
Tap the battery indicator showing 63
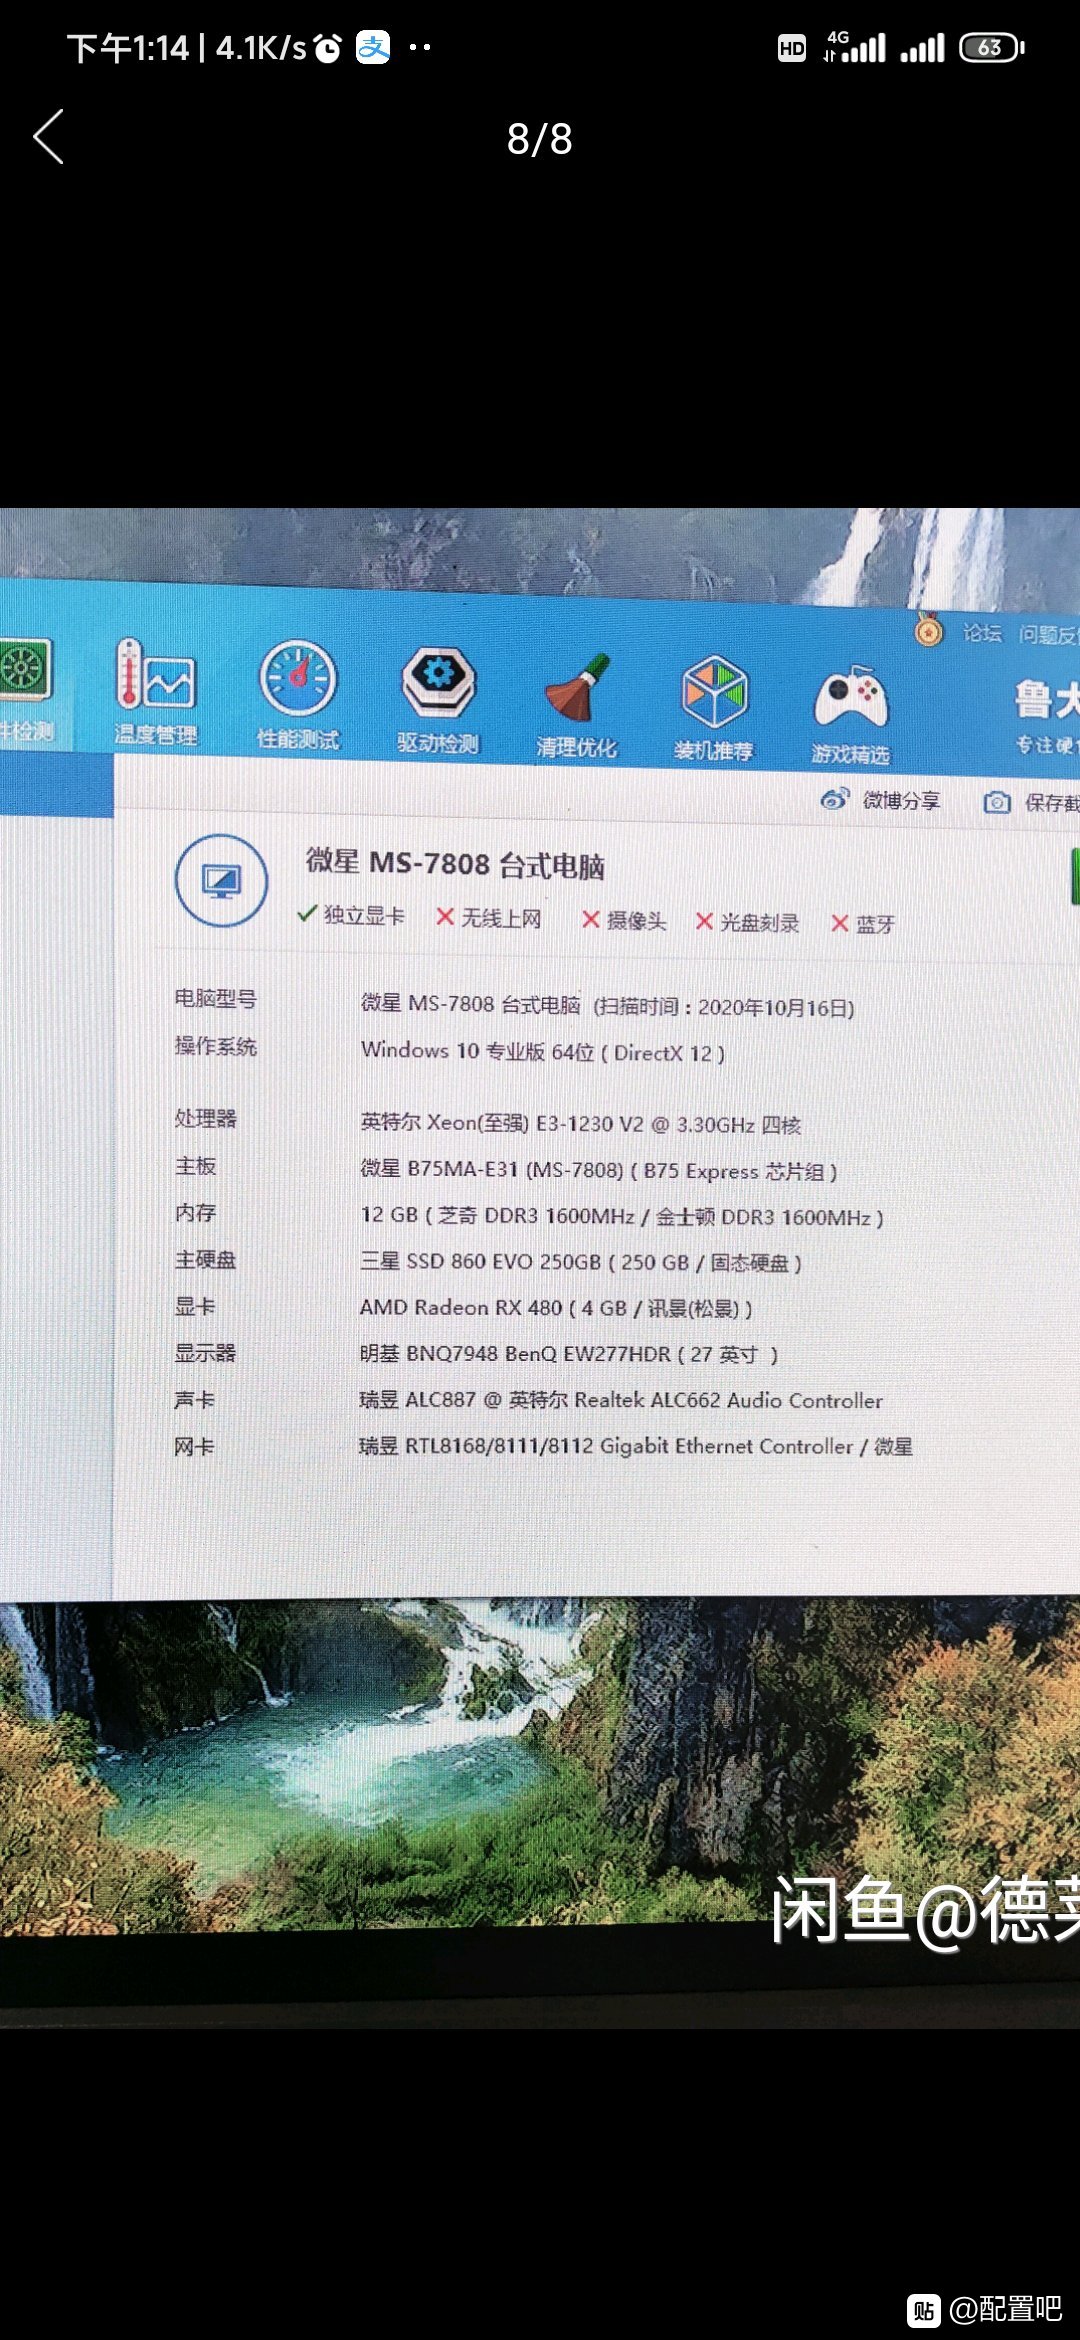pos(992,47)
